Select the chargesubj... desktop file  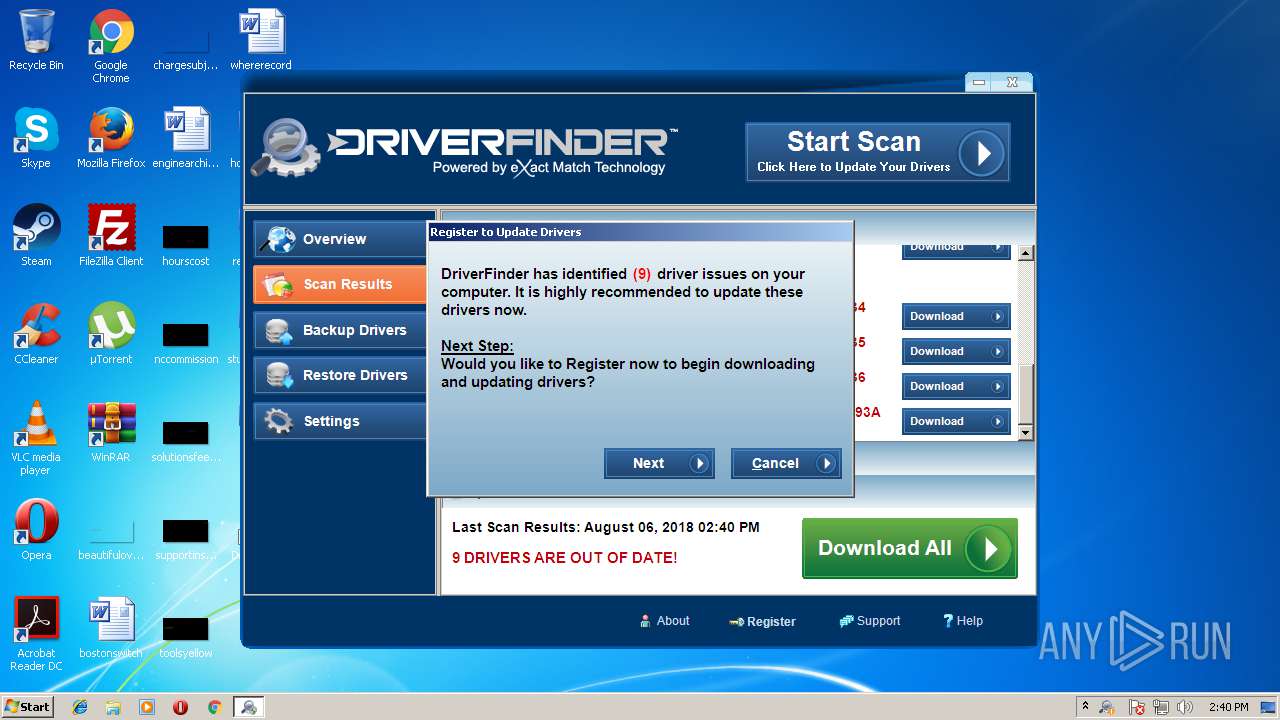(186, 50)
